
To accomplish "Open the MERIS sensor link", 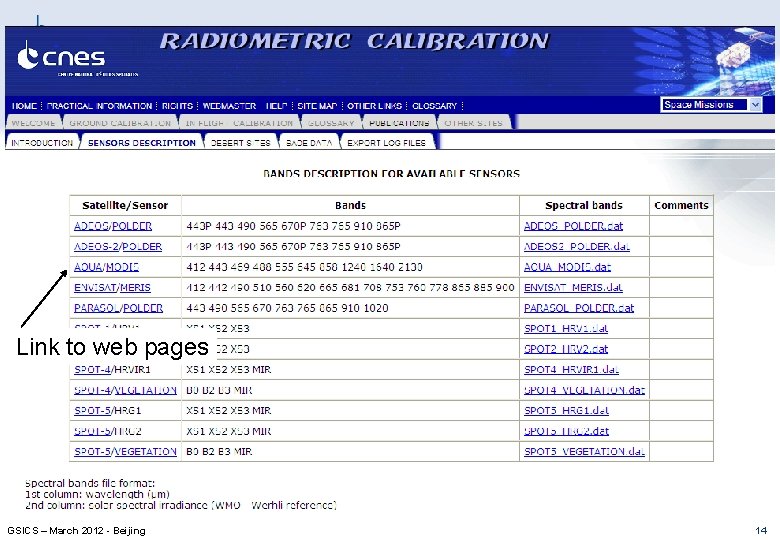I will point(135,287).
